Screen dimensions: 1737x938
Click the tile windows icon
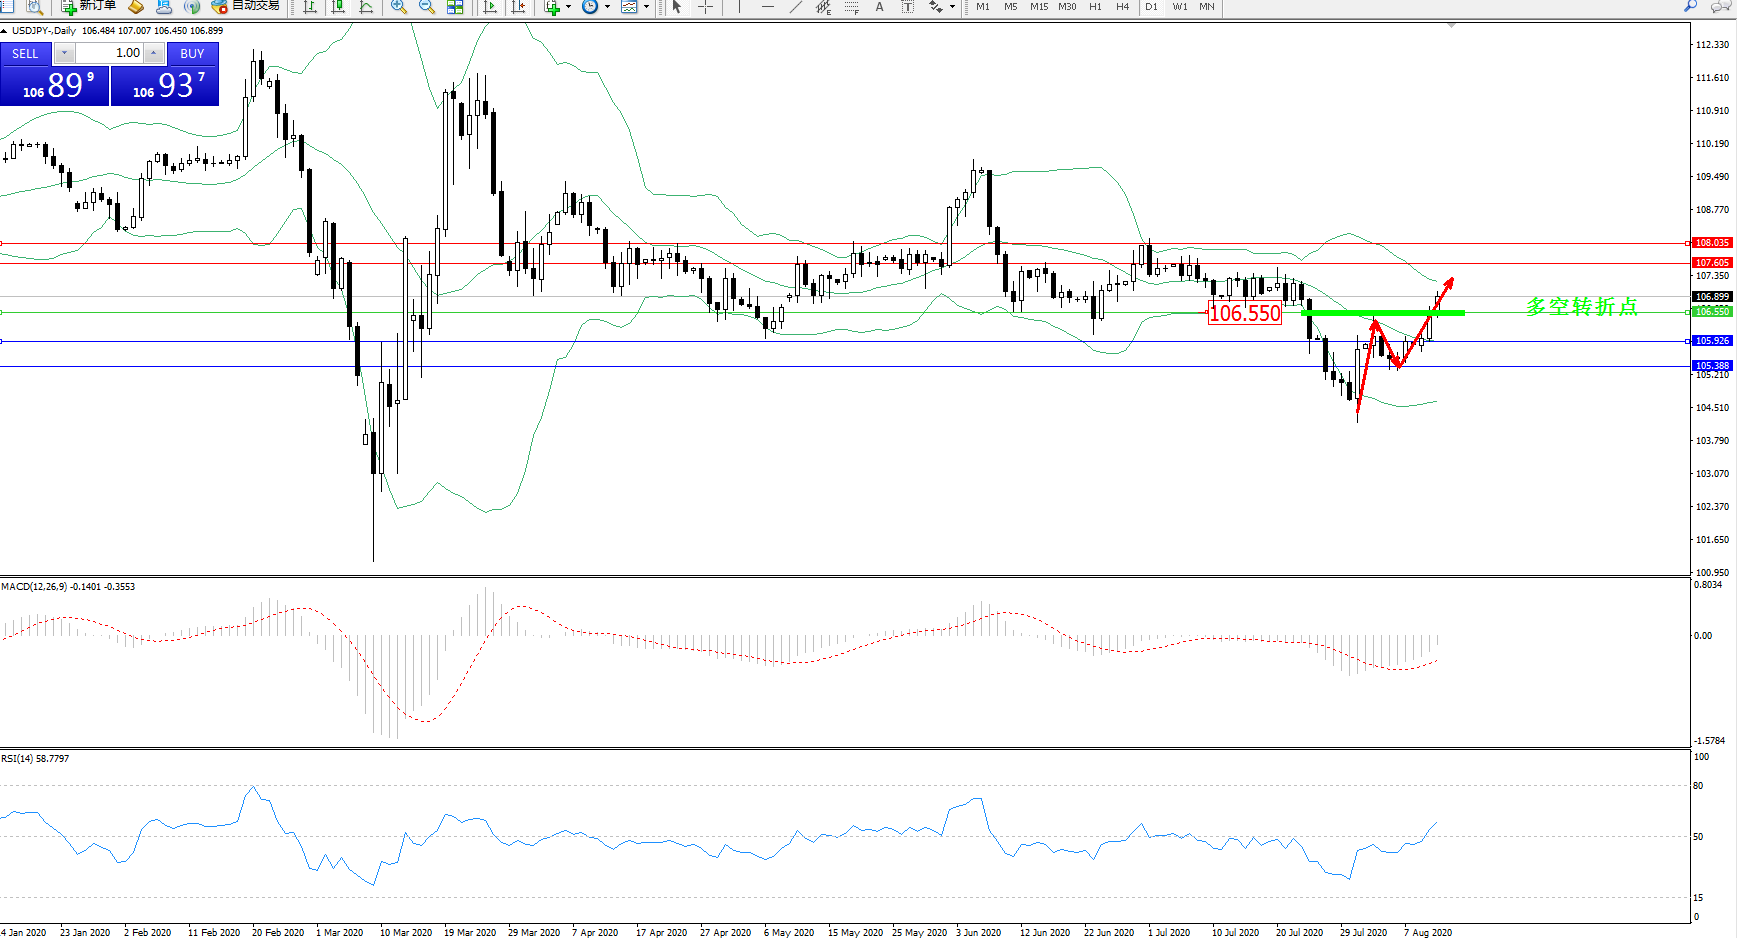[x=455, y=7]
